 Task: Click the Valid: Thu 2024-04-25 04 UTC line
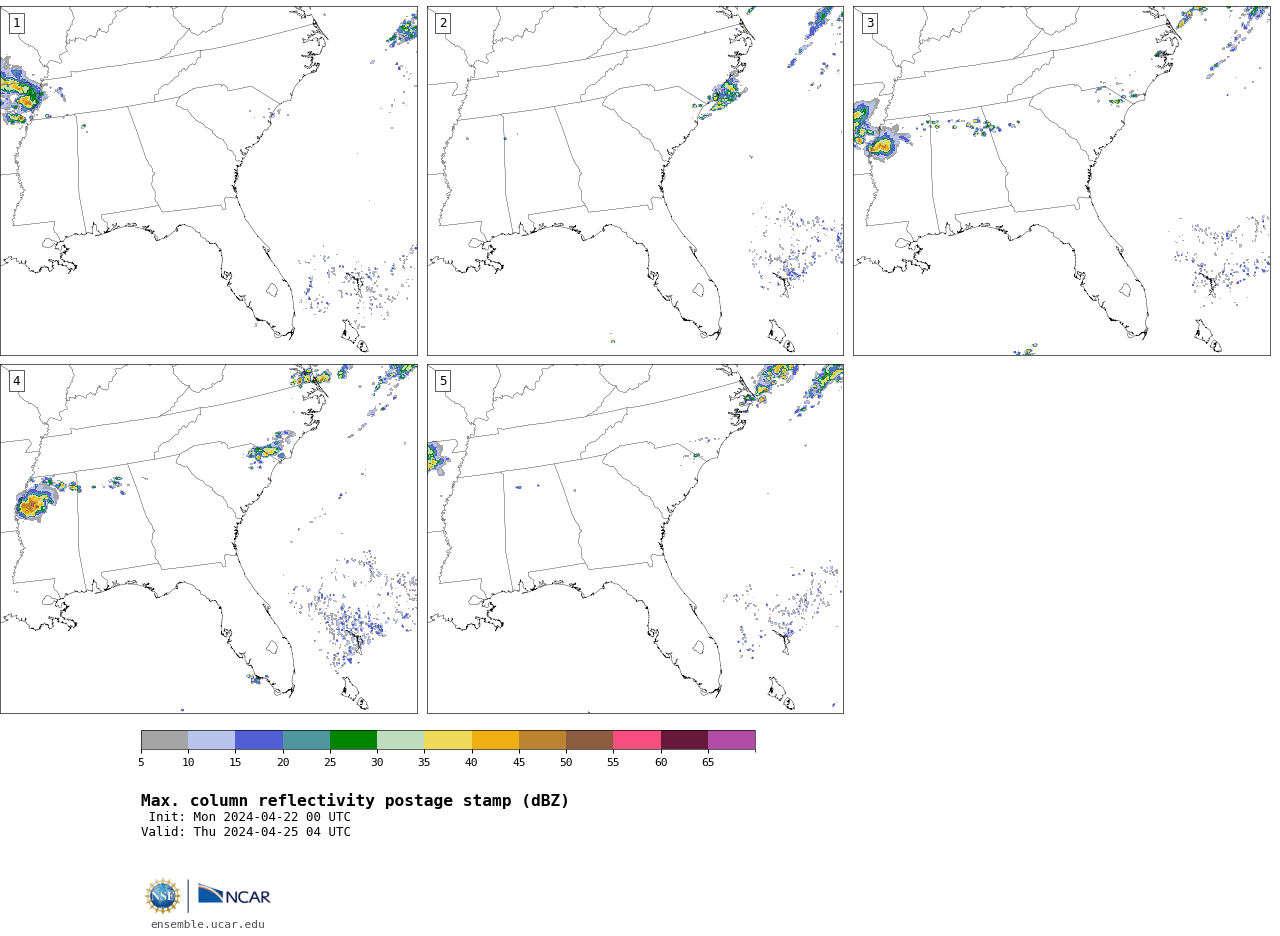(x=246, y=832)
